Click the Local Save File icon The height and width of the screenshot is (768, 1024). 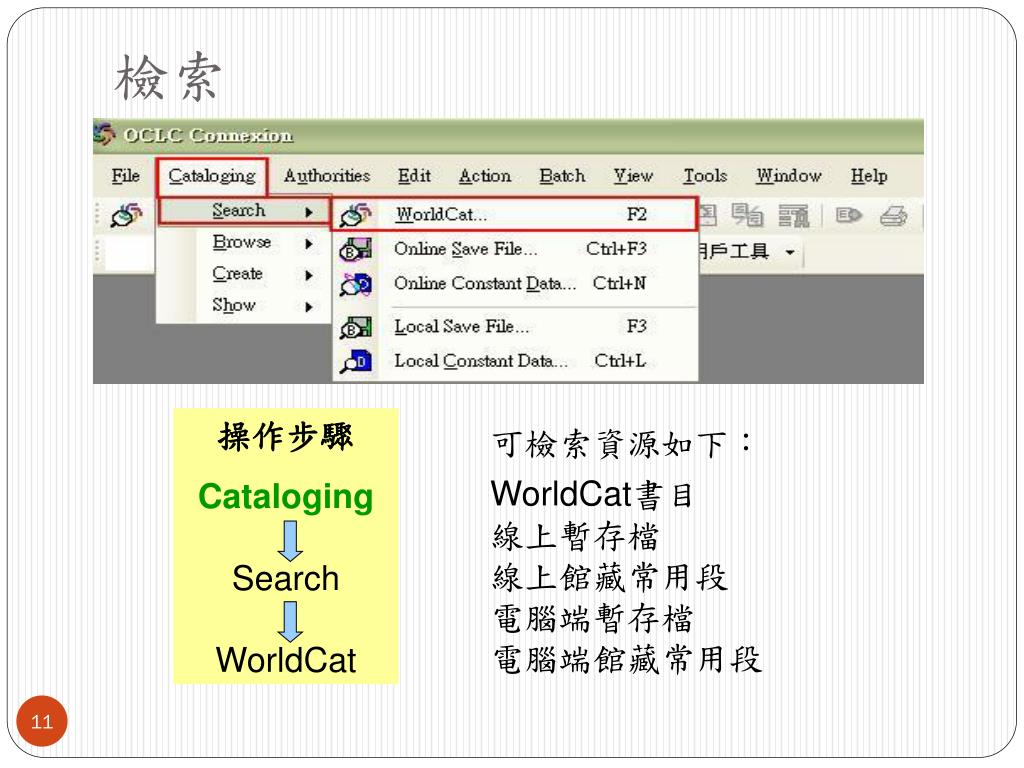(355, 327)
